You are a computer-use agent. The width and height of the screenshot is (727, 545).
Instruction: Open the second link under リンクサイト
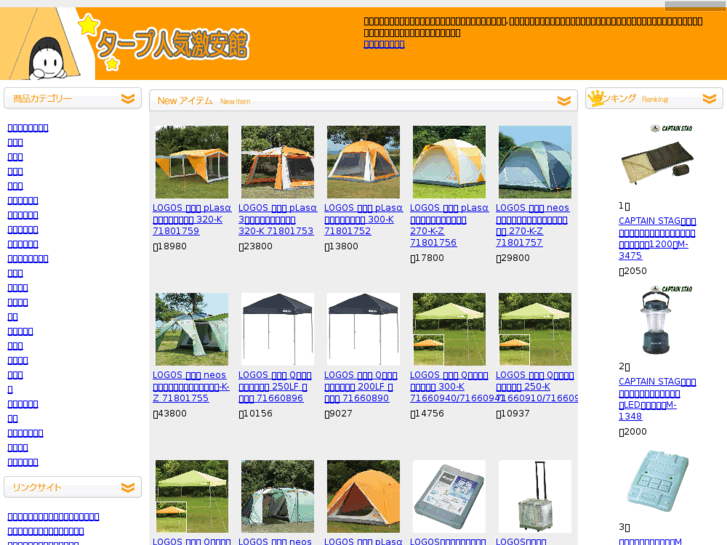point(45,531)
